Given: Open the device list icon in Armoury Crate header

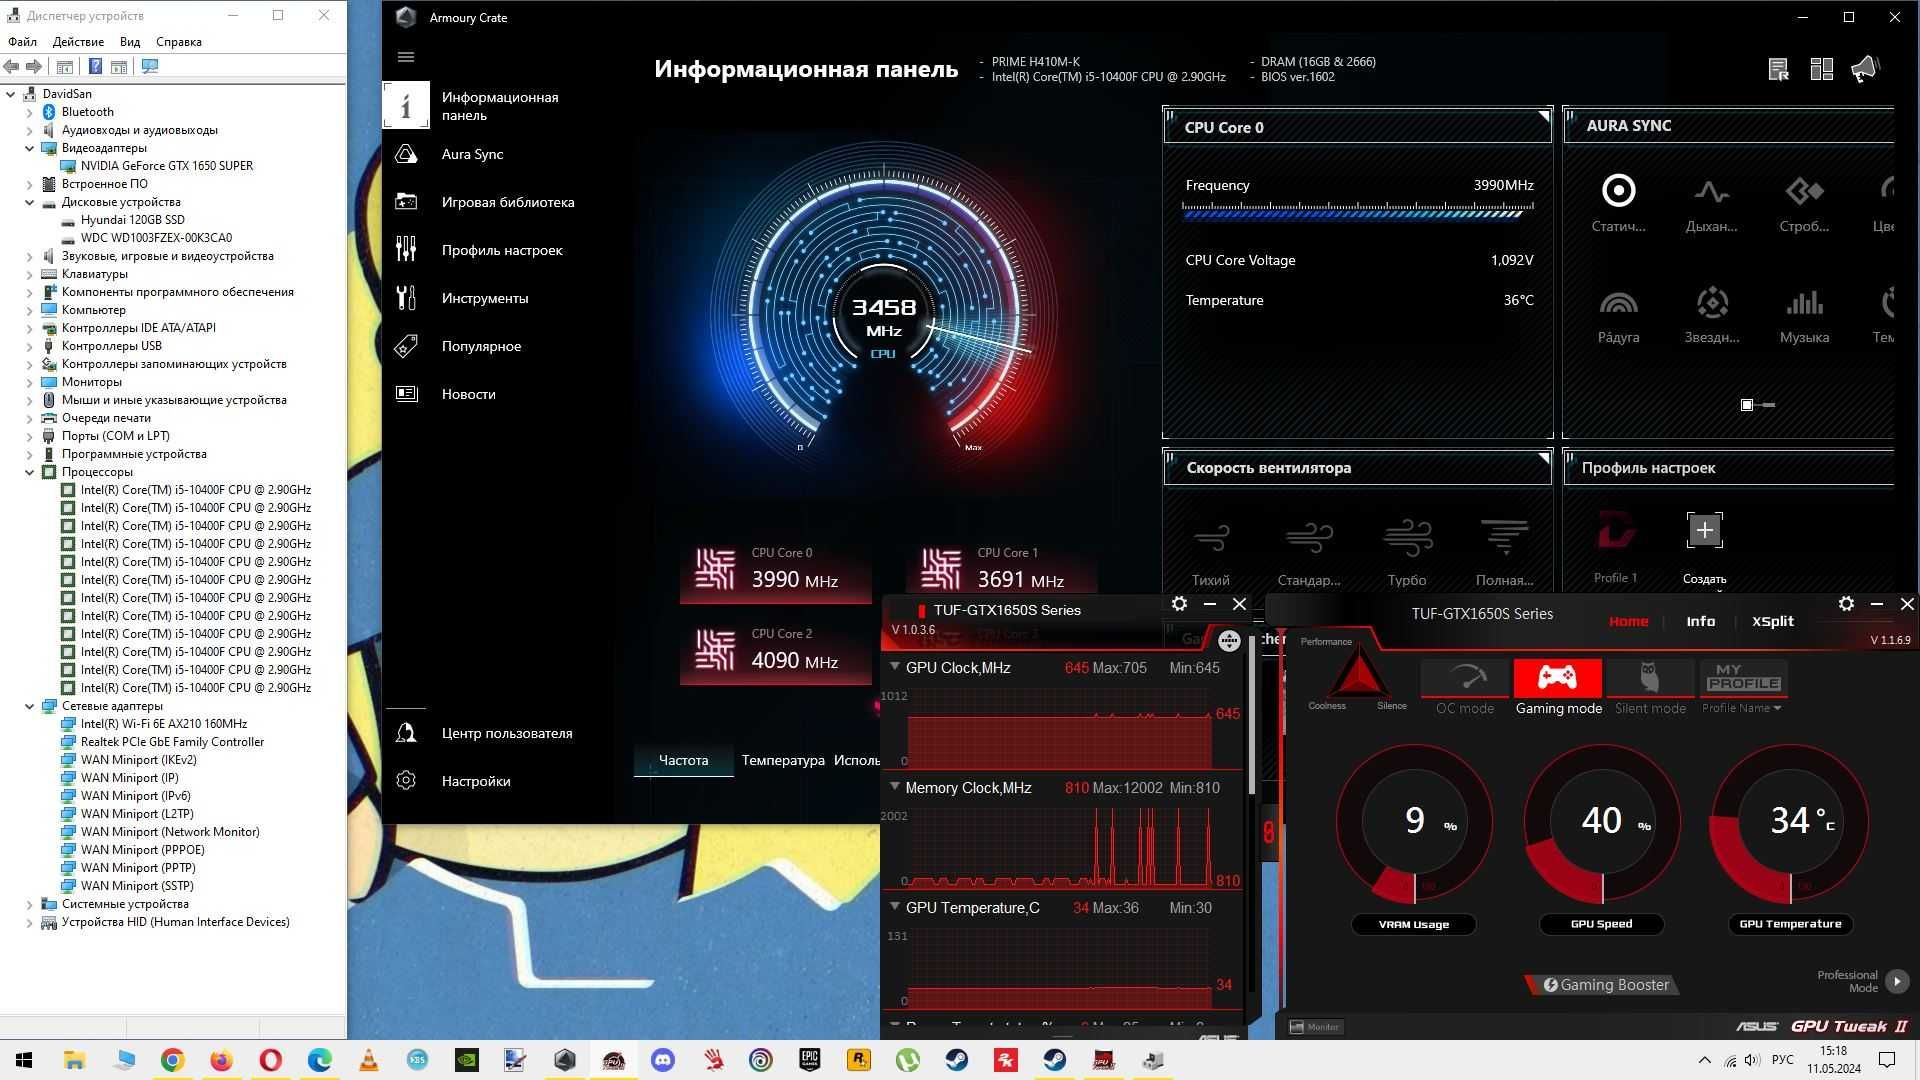Looking at the screenshot, I should tap(1778, 69).
